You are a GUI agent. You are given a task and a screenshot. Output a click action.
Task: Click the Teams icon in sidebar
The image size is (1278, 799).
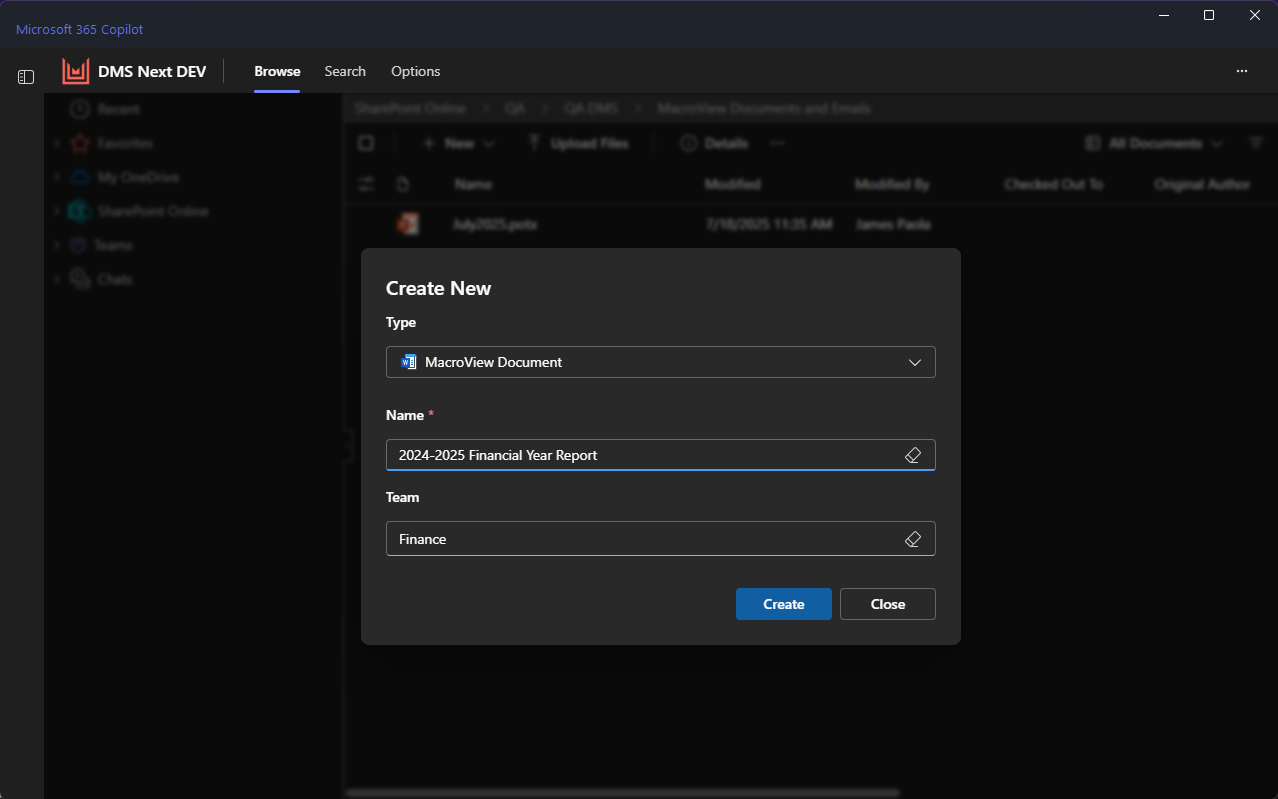tap(78, 245)
